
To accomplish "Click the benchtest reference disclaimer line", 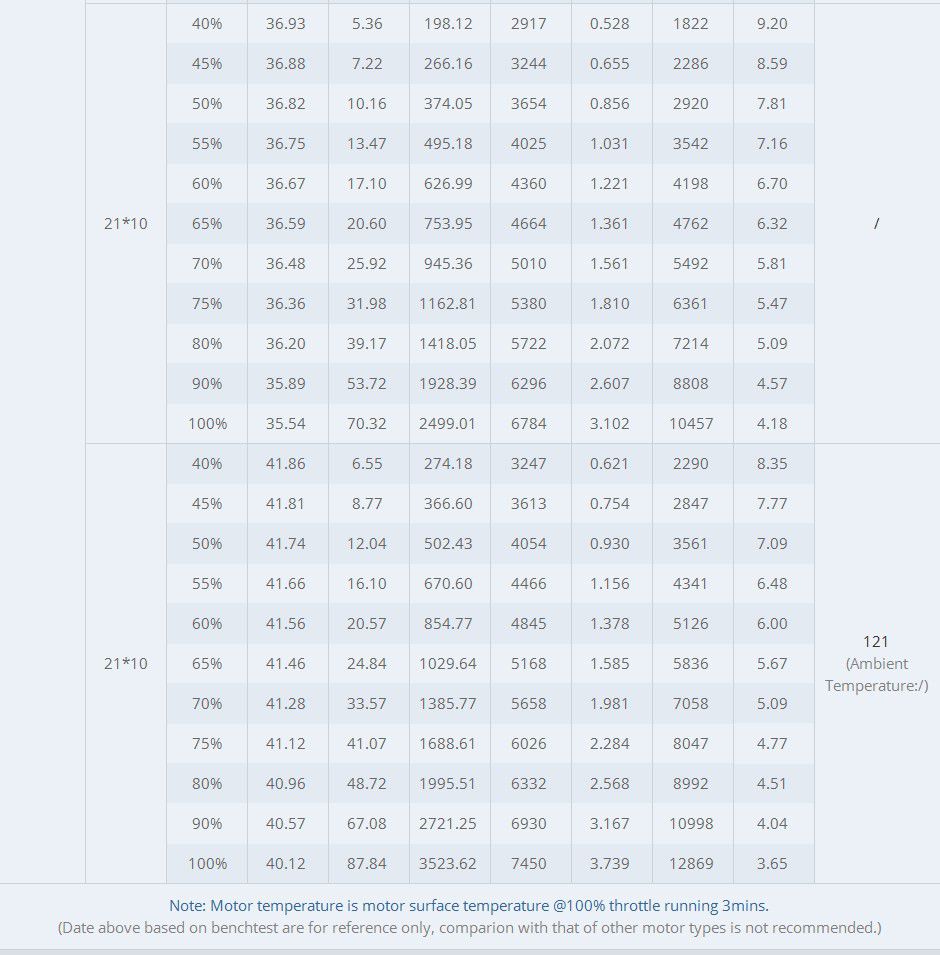I will point(469,928).
